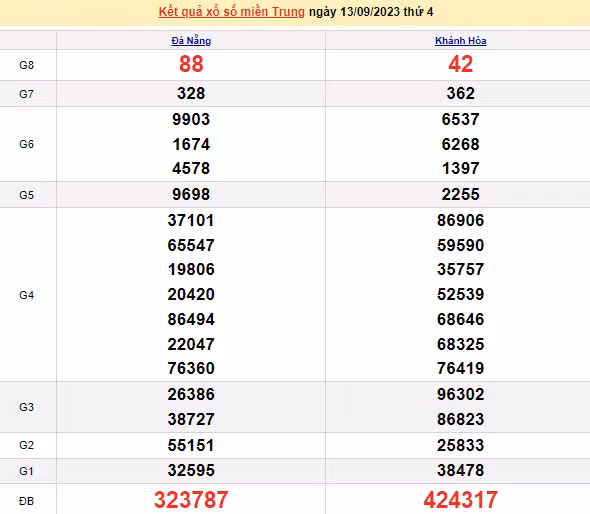
Task: Select the ĐB row label
Action: click(26, 501)
